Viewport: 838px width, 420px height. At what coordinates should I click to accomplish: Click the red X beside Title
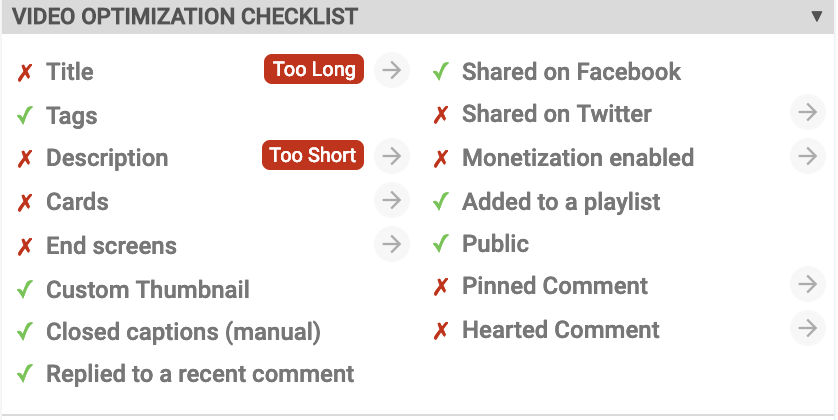(25, 72)
